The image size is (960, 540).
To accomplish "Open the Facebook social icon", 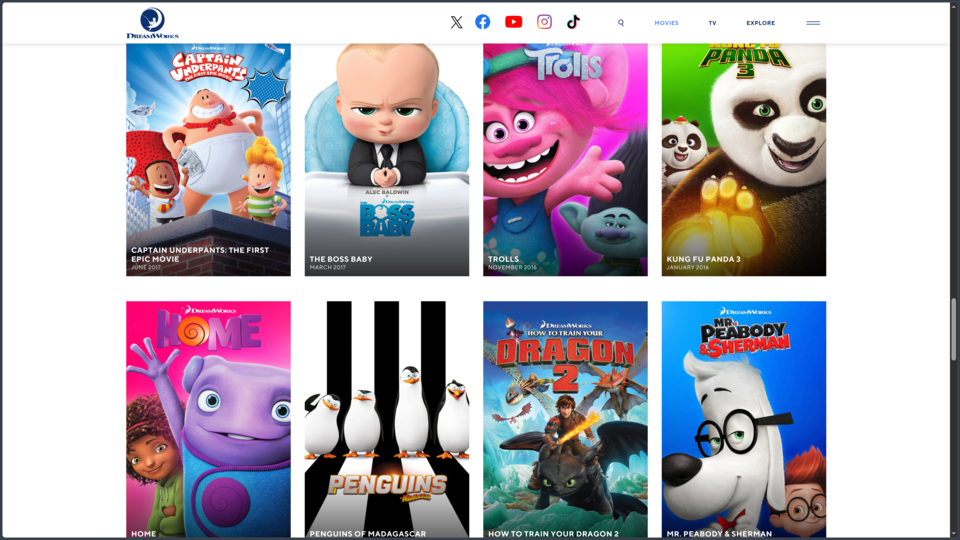I will click(482, 22).
